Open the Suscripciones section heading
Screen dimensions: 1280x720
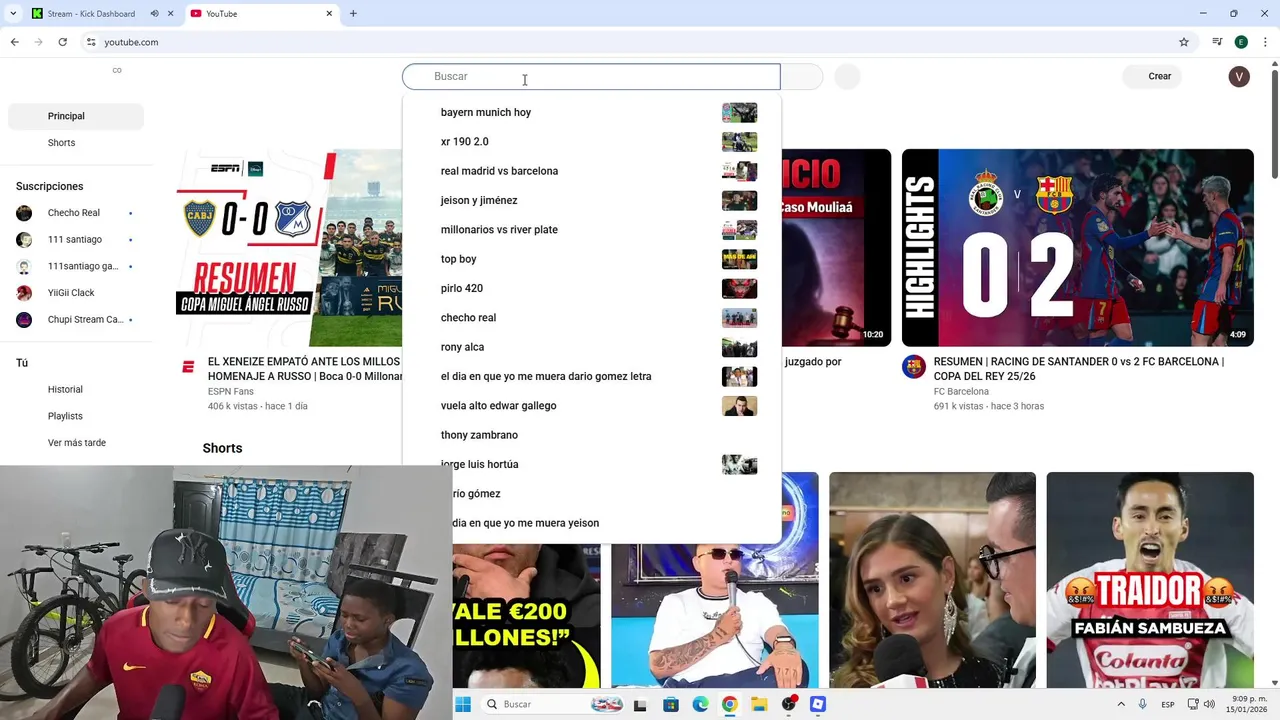49,186
